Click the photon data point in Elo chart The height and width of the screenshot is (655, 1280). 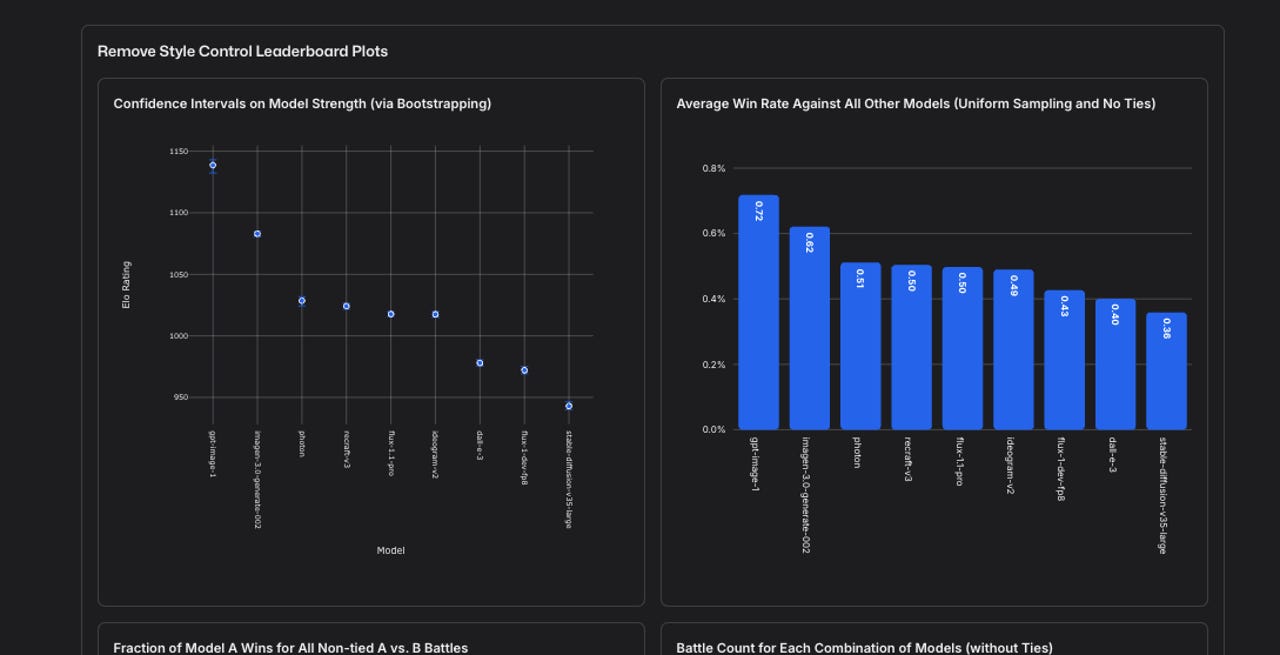(x=302, y=301)
